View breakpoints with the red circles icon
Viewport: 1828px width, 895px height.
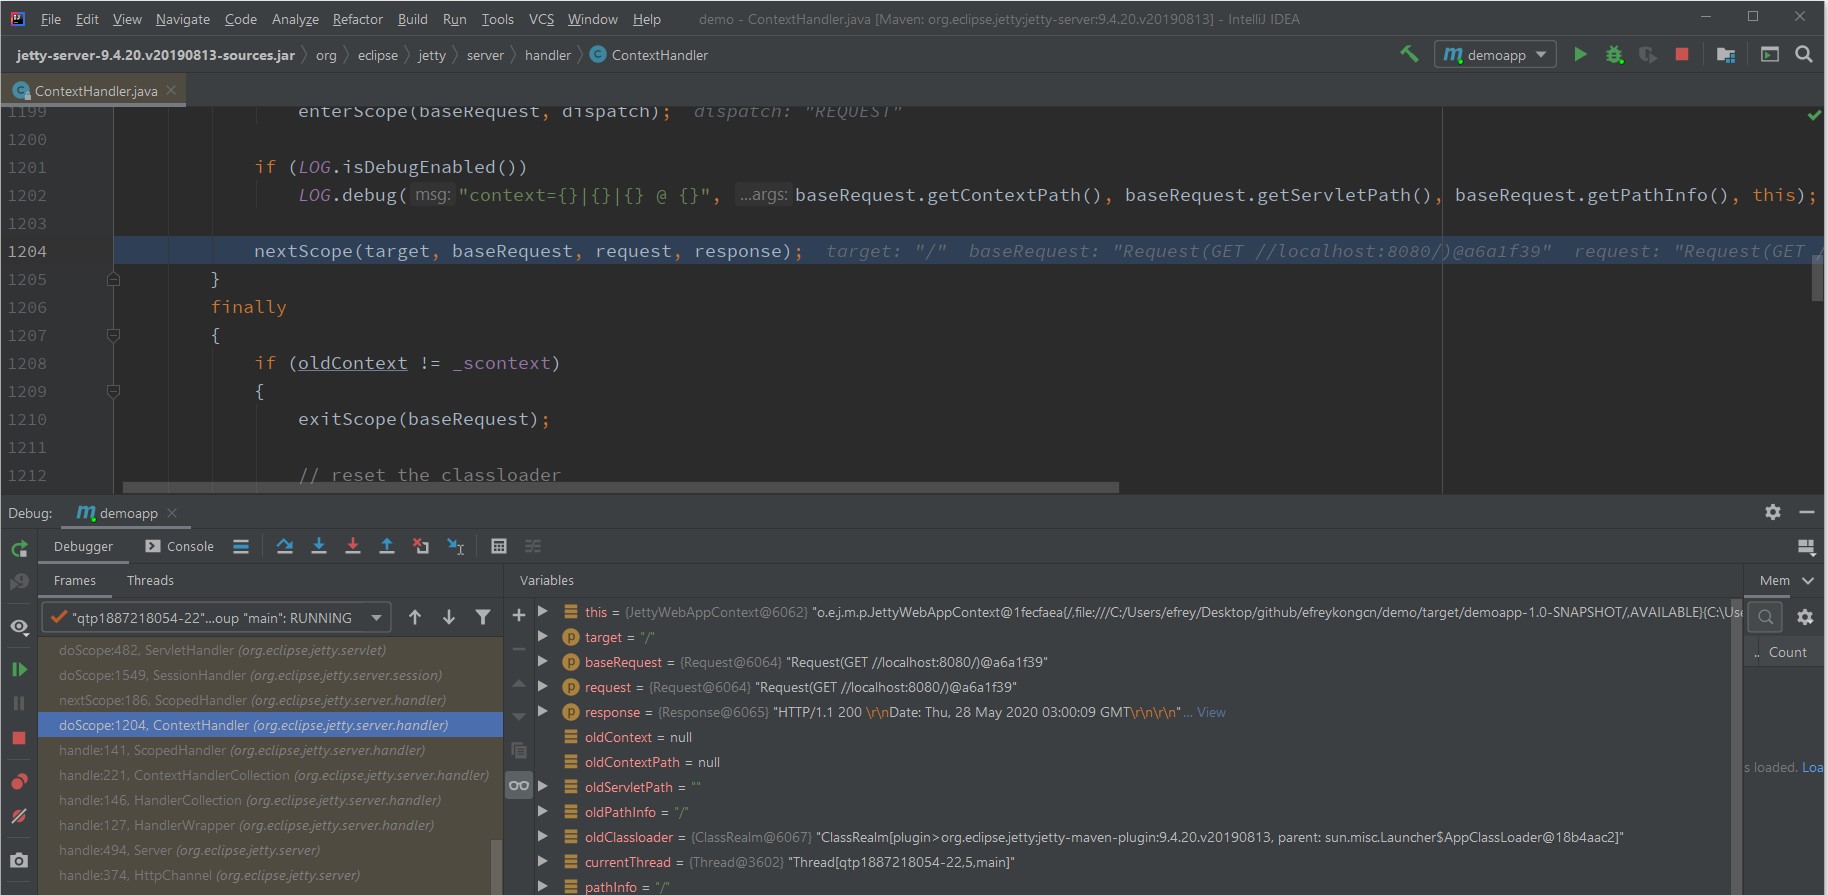click(x=19, y=781)
